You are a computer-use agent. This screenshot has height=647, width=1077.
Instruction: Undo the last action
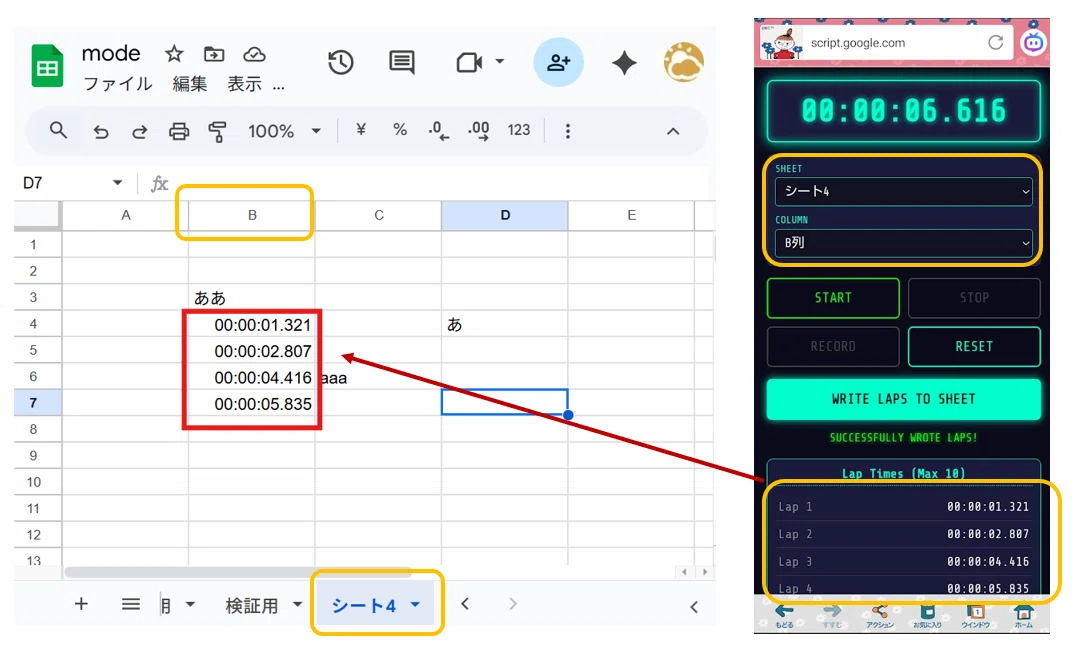click(x=101, y=131)
